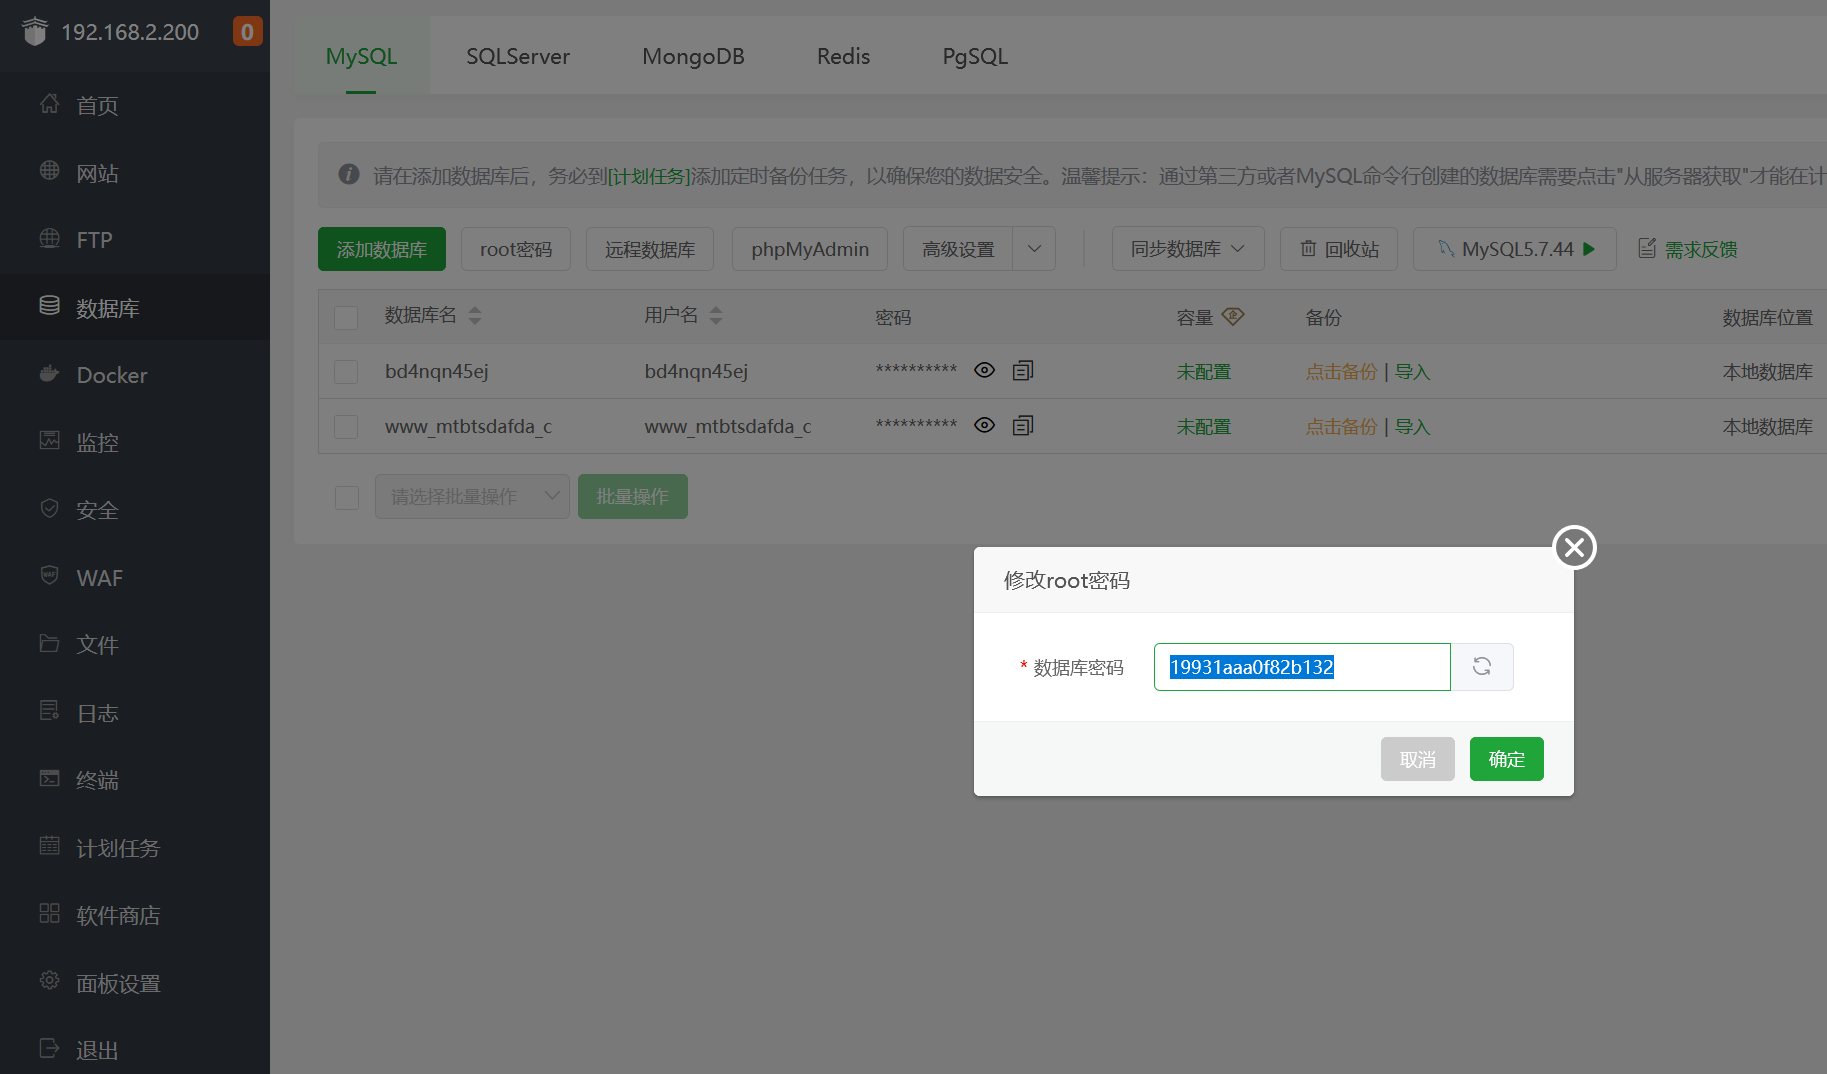Screen dimensions: 1827x1074
Task: Click 导入 for www_mtbtsdafda_c
Action: pos(1413,427)
